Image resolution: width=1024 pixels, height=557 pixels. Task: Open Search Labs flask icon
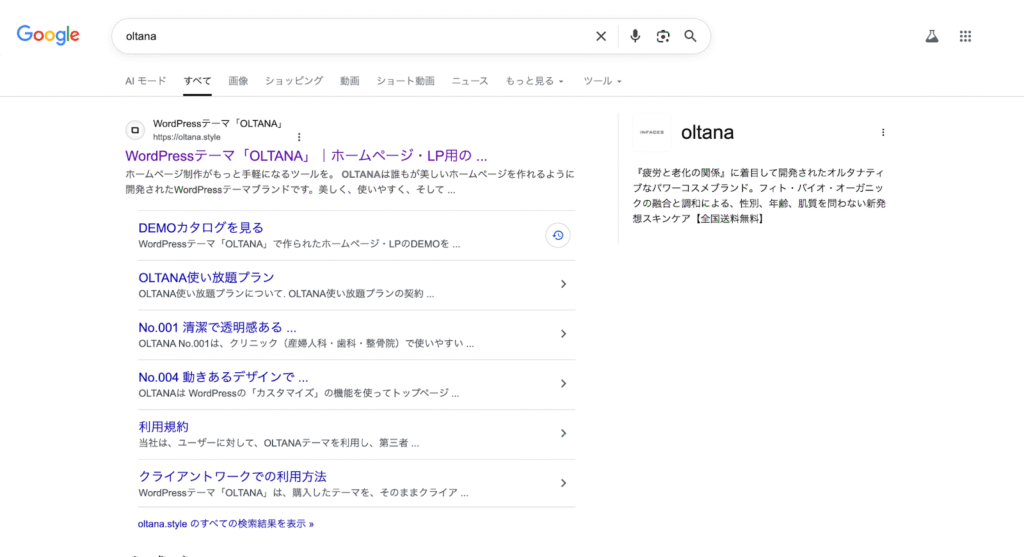coord(931,36)
